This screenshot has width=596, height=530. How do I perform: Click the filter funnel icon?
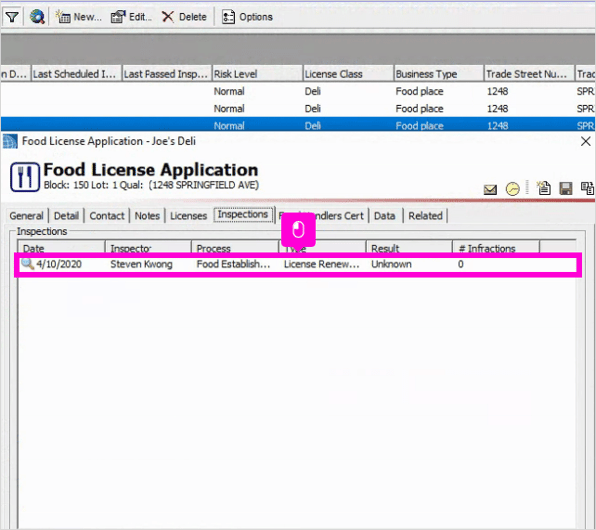[x=12, y=17]
